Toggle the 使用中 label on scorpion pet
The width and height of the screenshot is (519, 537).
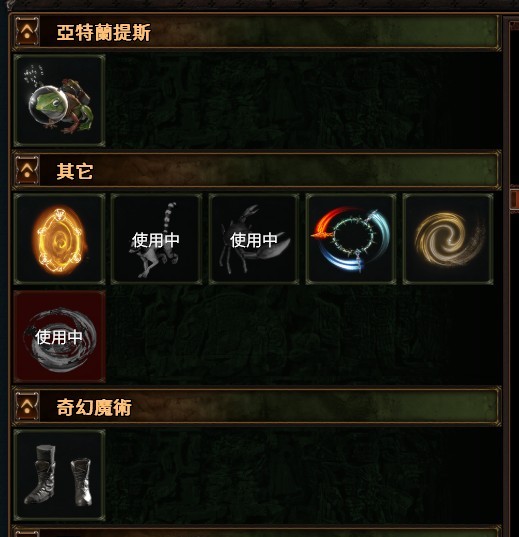click(254, 240)
